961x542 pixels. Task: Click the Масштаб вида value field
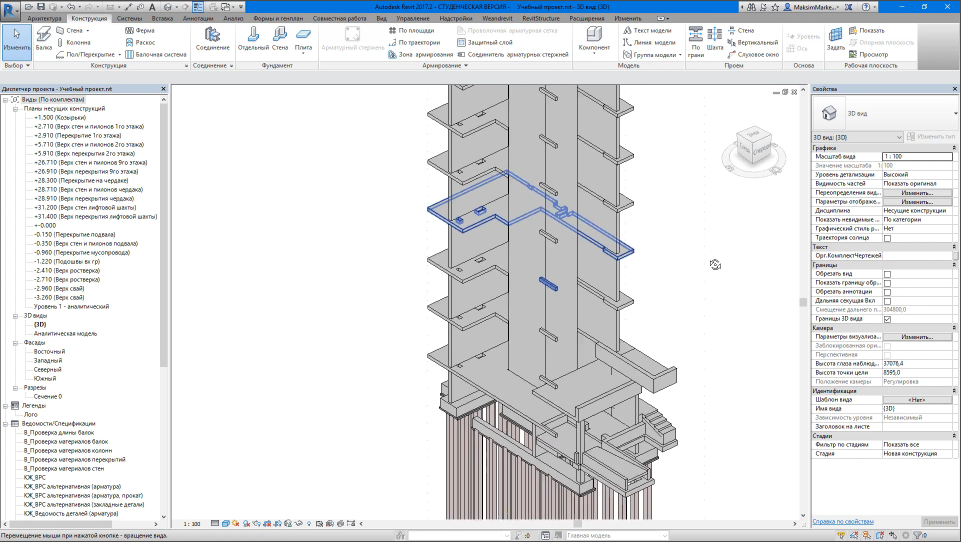pos(916,157)
